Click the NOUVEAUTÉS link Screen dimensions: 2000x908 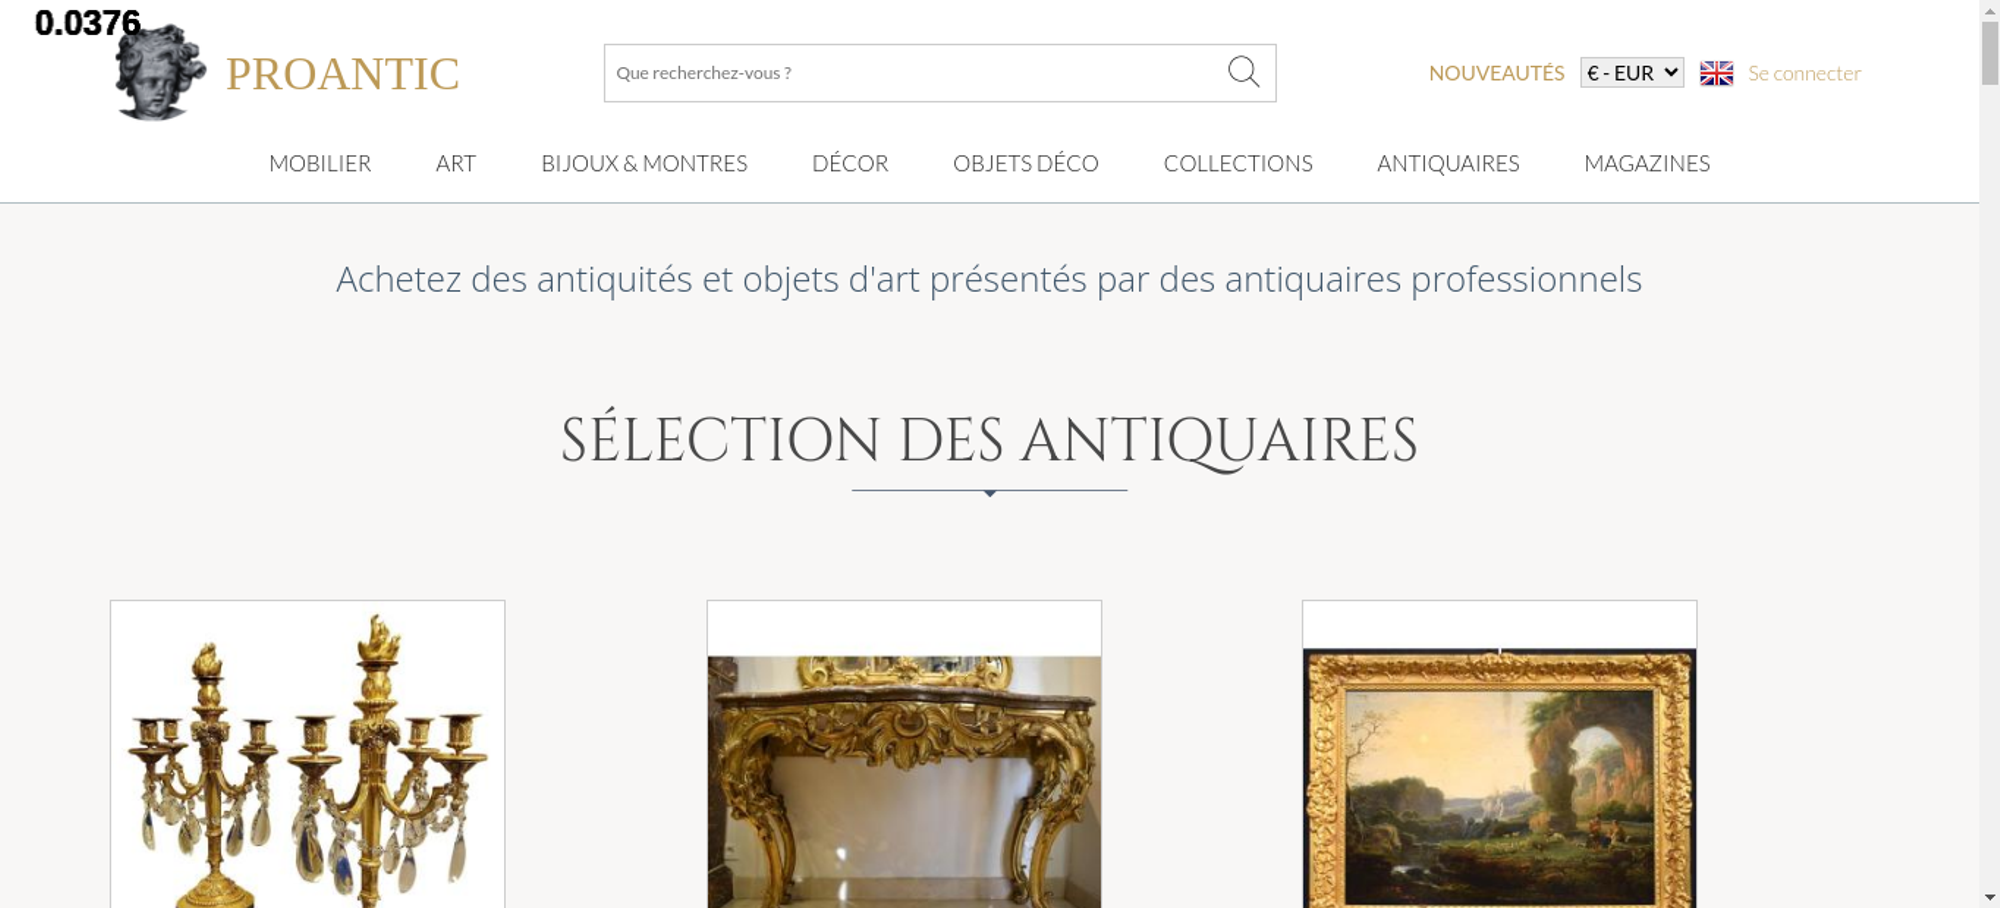pyautogui.click(x=1496, y=73)
